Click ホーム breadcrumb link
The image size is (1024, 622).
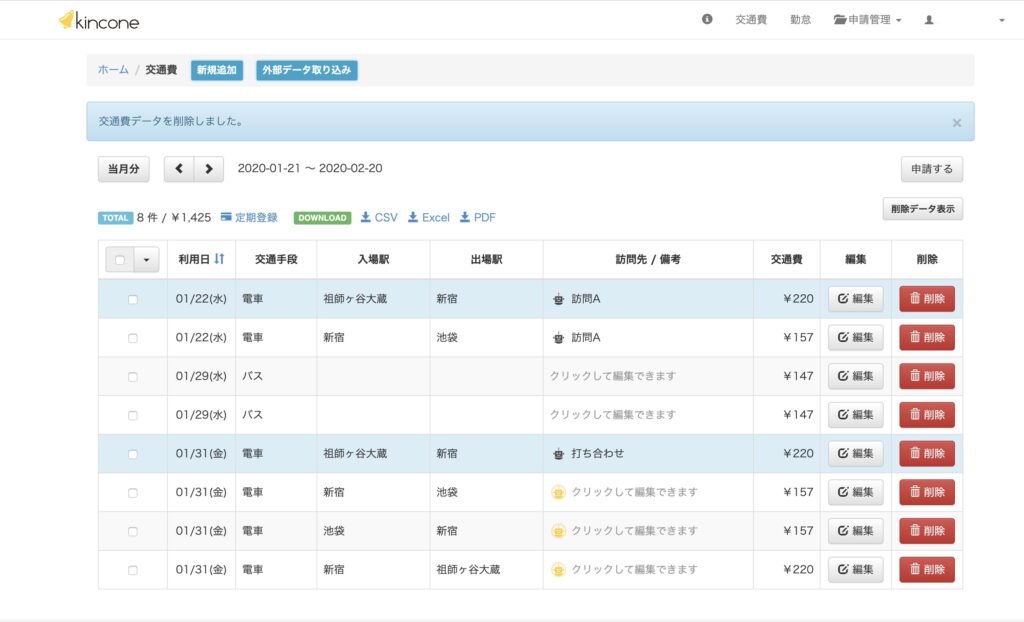113,69
